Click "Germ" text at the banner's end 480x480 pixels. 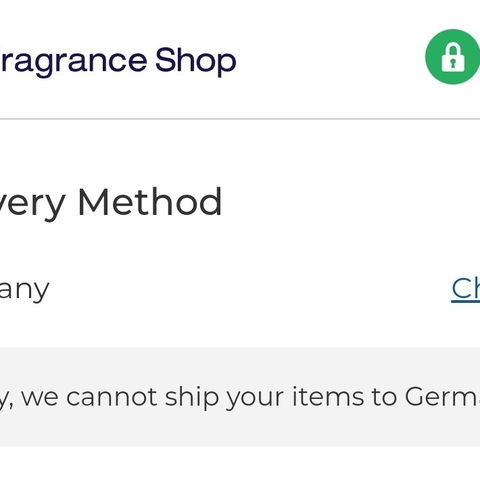tap(442, 397)
